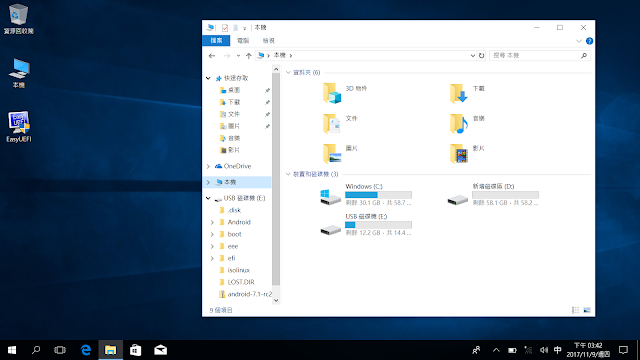640x360 pixels.
Task: Click the File Explorer taskbar button
Action: pyautogui.click(x=111, y=350)
